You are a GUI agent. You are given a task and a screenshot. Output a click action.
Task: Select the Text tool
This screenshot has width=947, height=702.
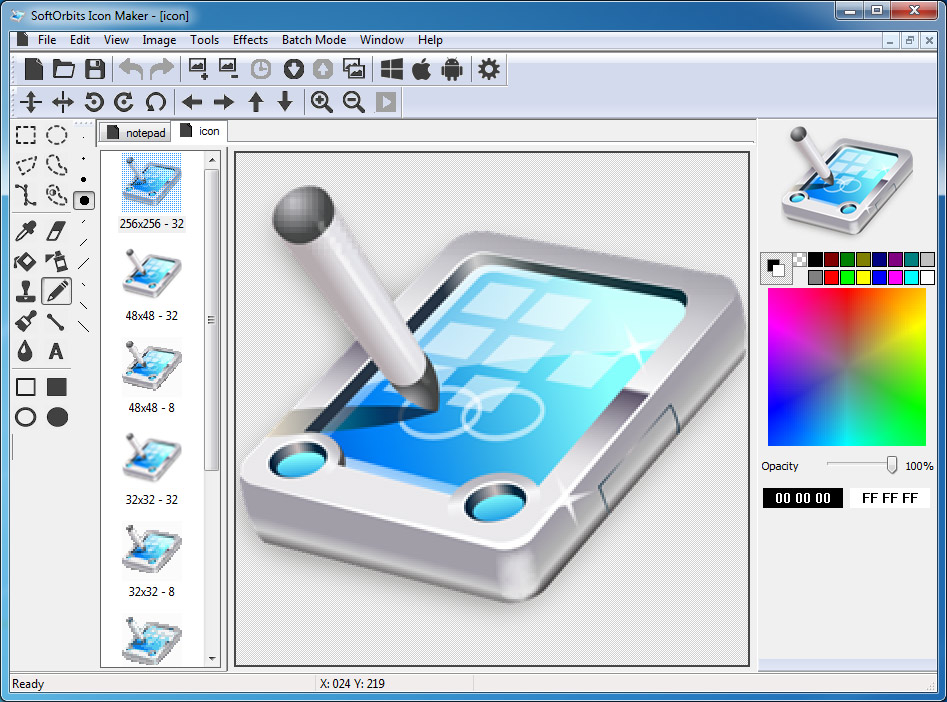(x=56, y=352)
